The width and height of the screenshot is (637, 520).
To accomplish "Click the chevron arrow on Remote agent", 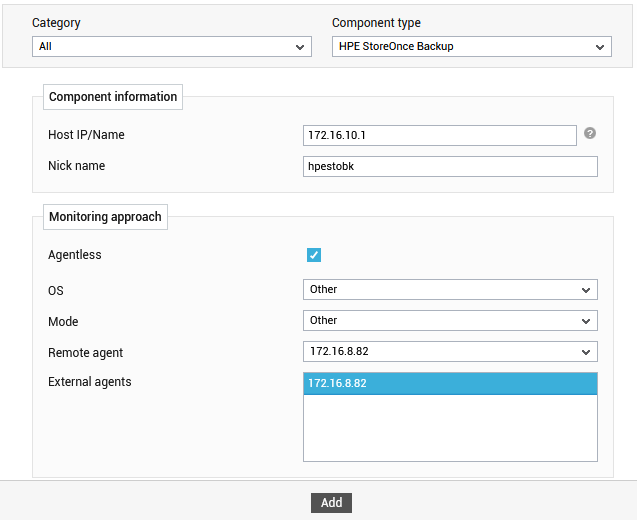I will tap(586, 352).
